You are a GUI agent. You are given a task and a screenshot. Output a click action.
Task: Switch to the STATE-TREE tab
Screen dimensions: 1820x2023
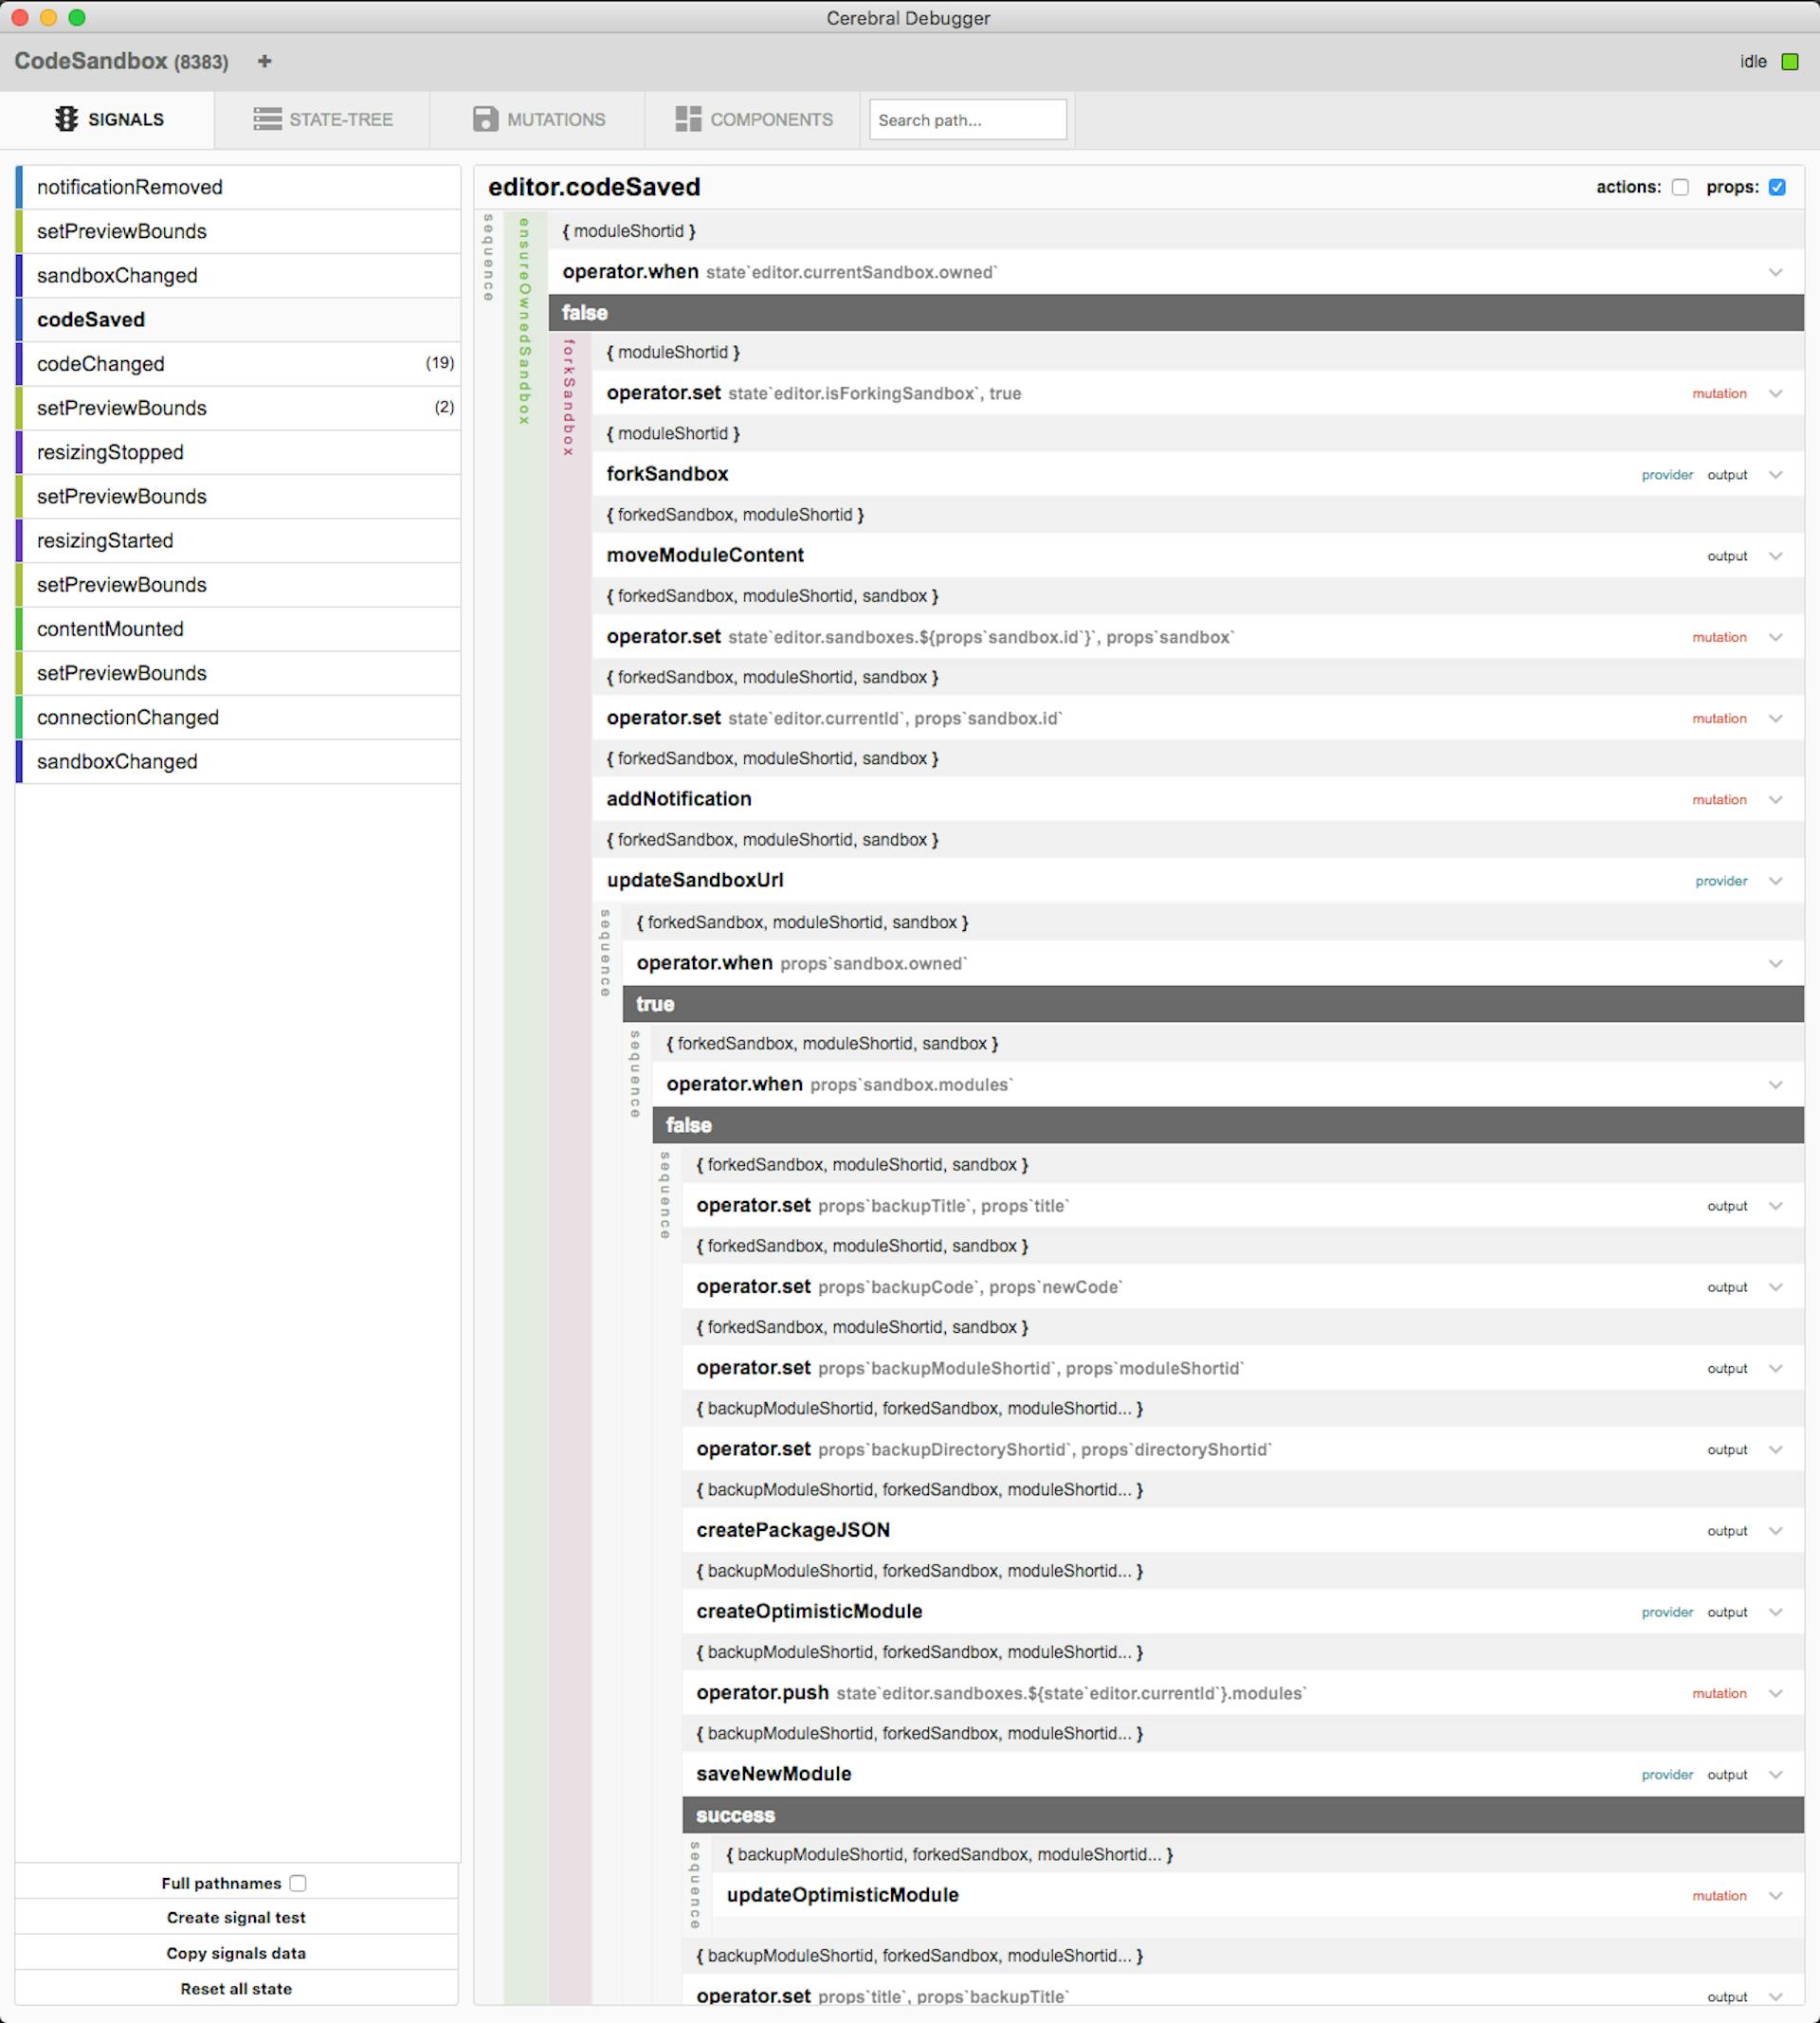342,119
